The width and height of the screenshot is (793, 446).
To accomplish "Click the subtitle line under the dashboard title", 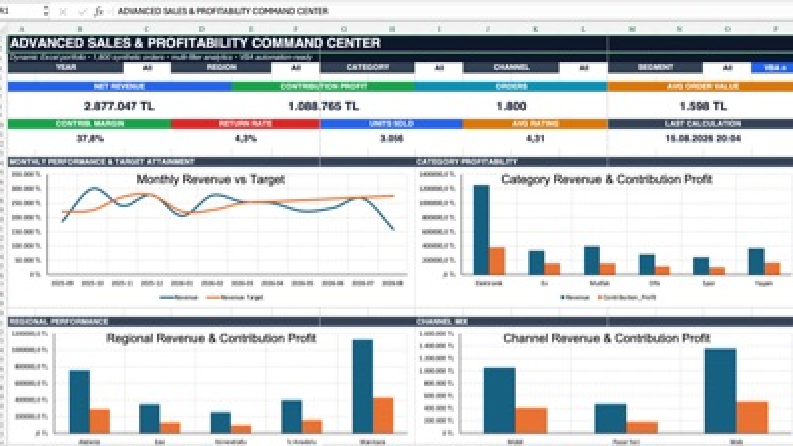I will 161,57.
